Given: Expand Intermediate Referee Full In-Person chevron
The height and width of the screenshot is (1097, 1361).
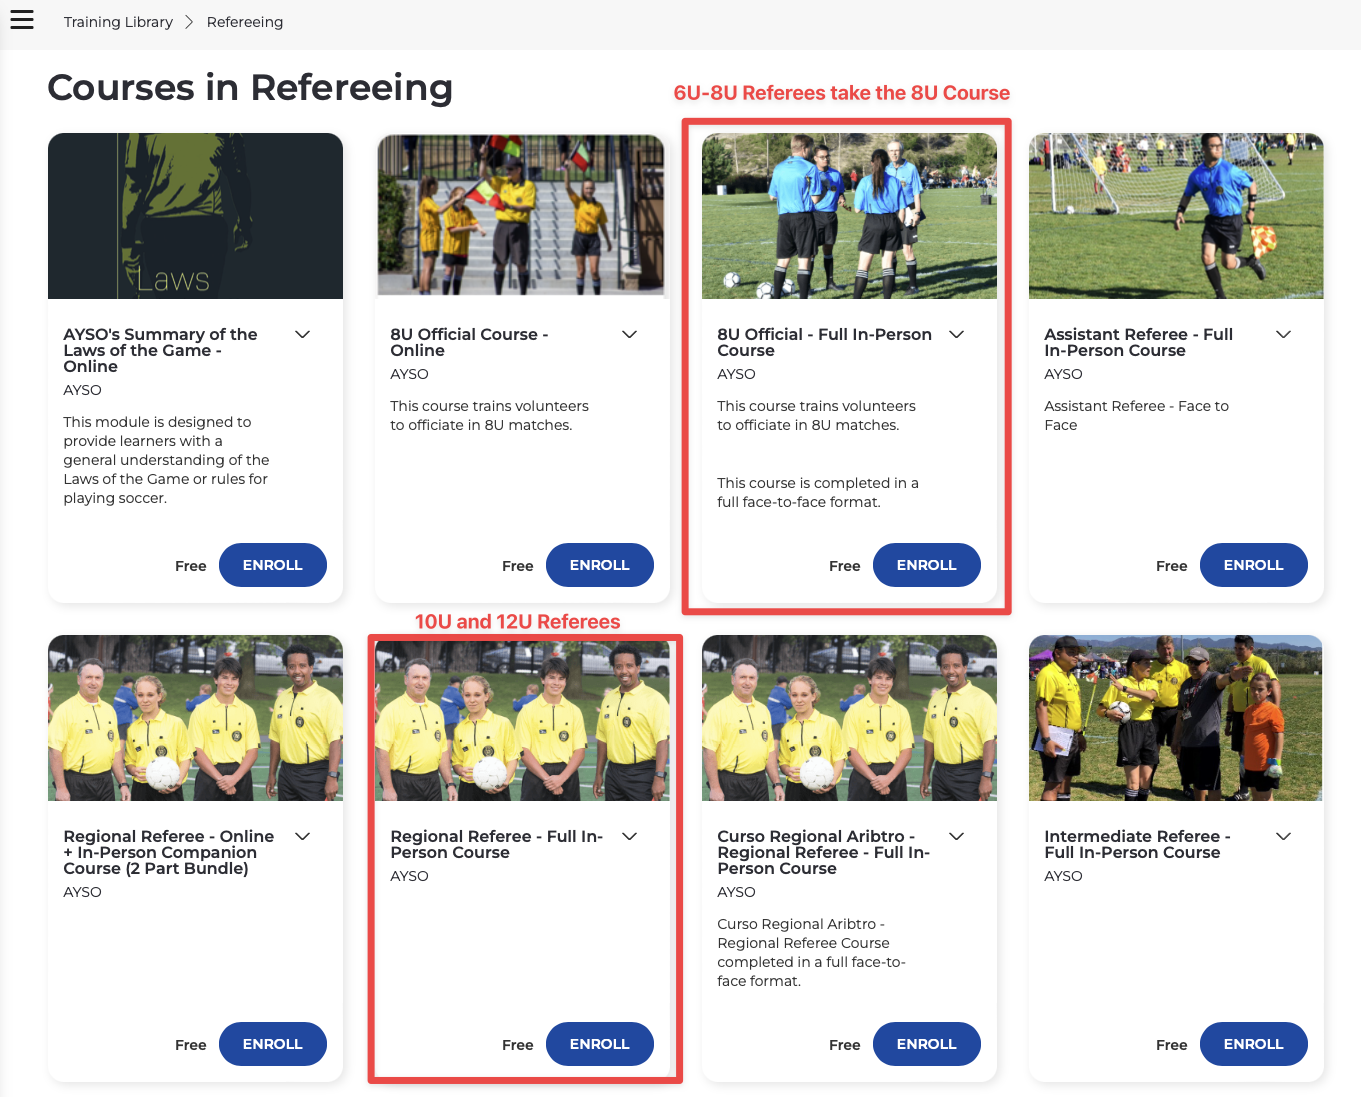Looking at the screenshot, I should tap(1283, 836).
